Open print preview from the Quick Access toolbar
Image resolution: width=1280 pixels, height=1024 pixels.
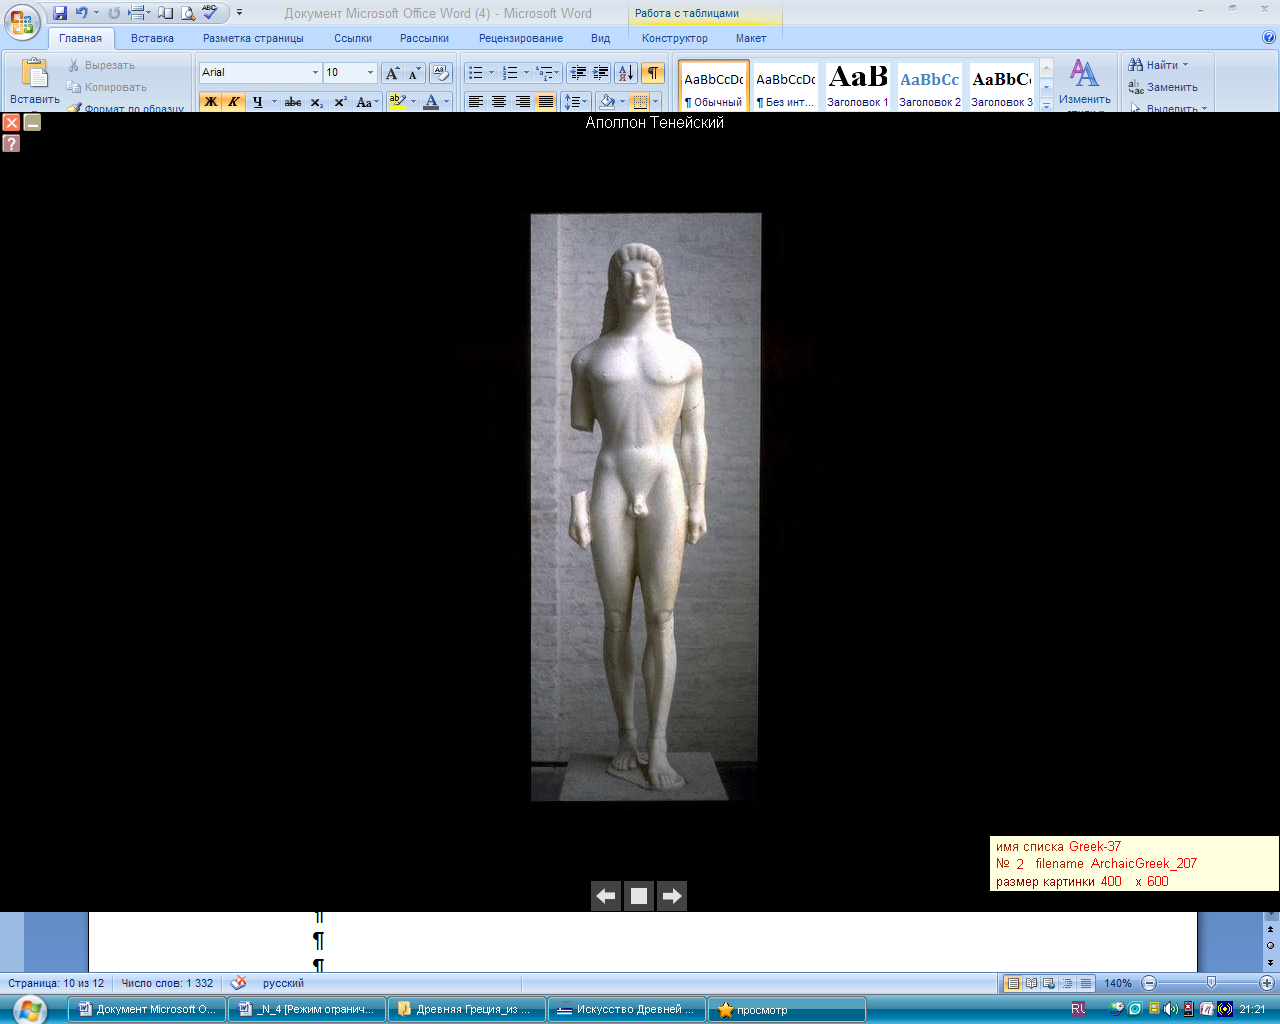point(187,13)
